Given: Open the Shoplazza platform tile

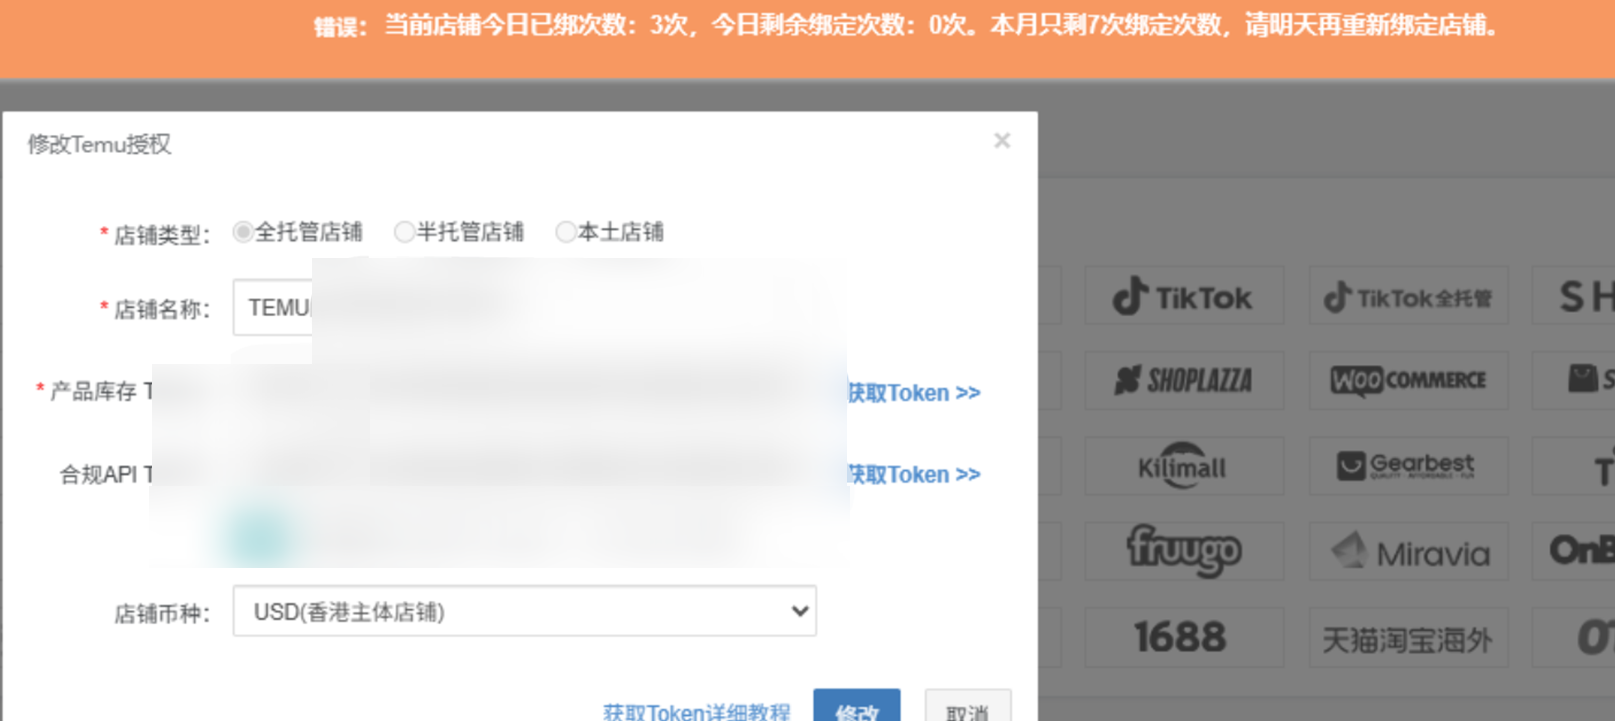Looking at the screenshot, I should click(x=1183, y=380).
